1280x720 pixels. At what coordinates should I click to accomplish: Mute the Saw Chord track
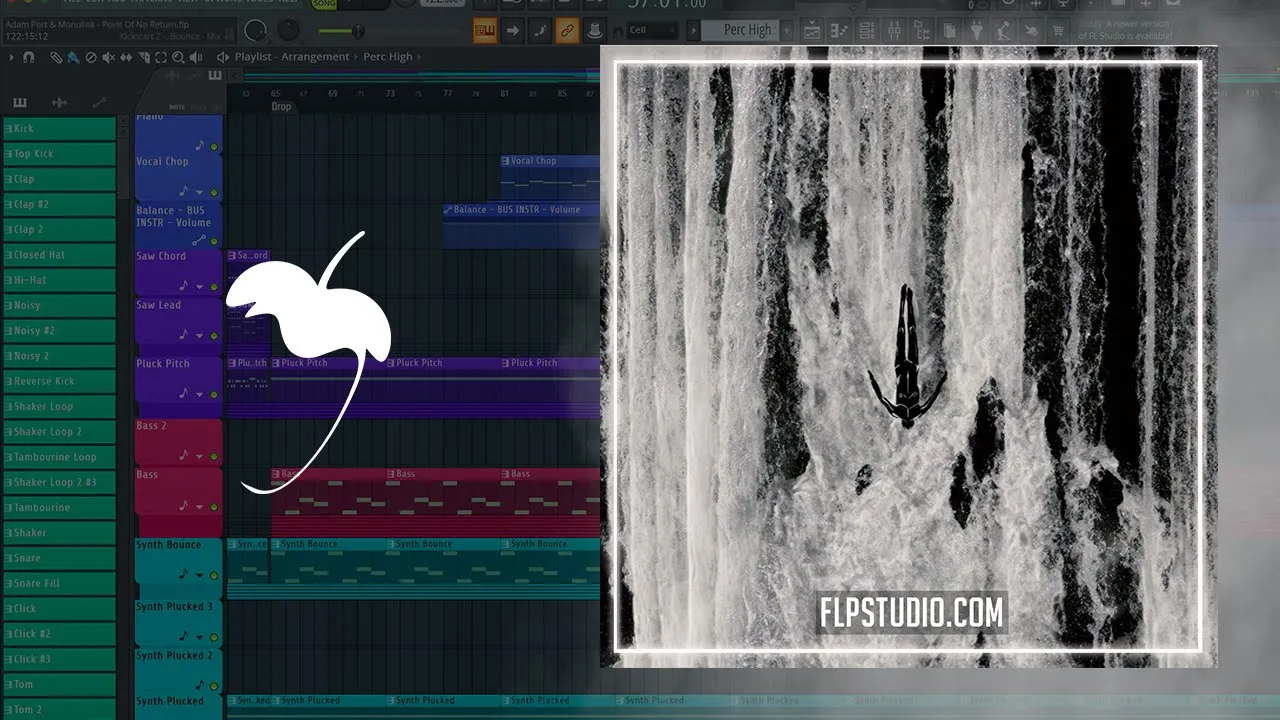[x=214, y=287]
